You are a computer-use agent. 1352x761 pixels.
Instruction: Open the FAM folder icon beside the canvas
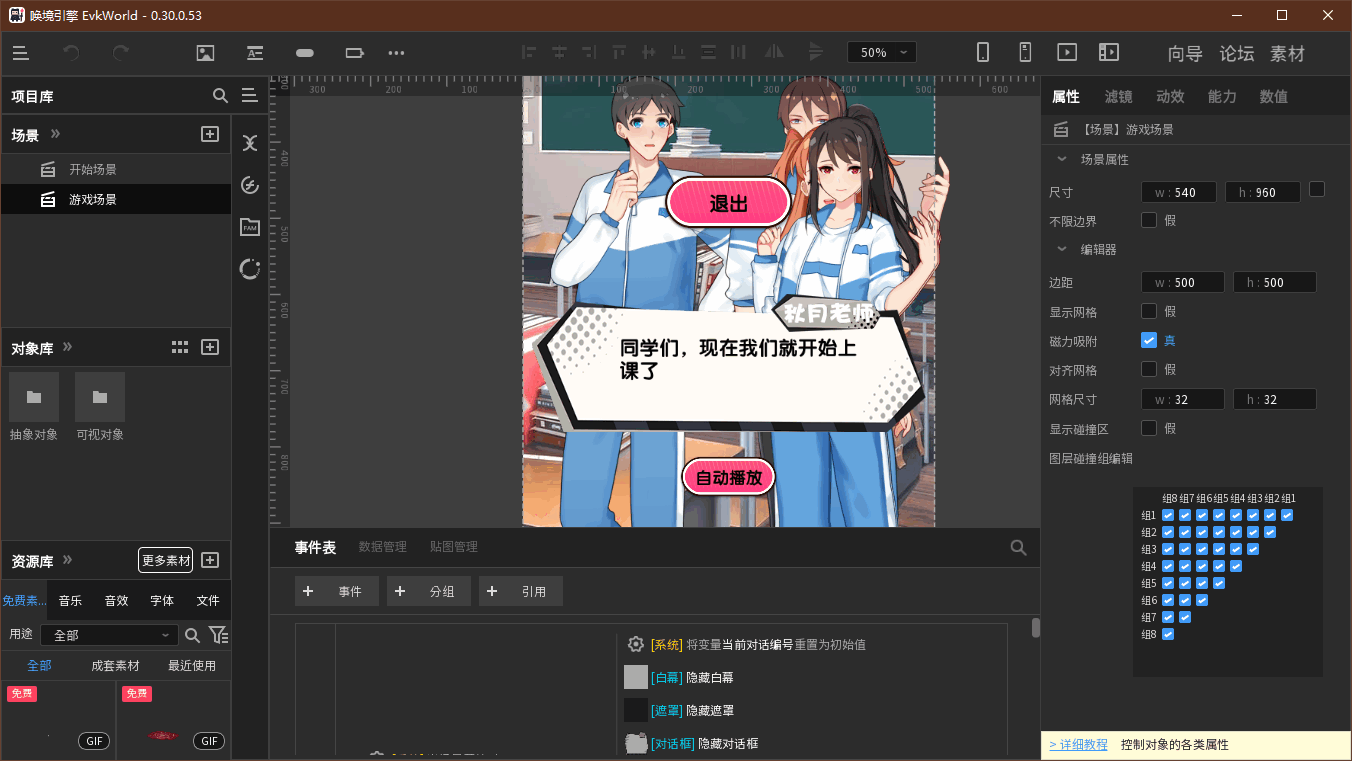pyautogui.click(x=249, y=227)
